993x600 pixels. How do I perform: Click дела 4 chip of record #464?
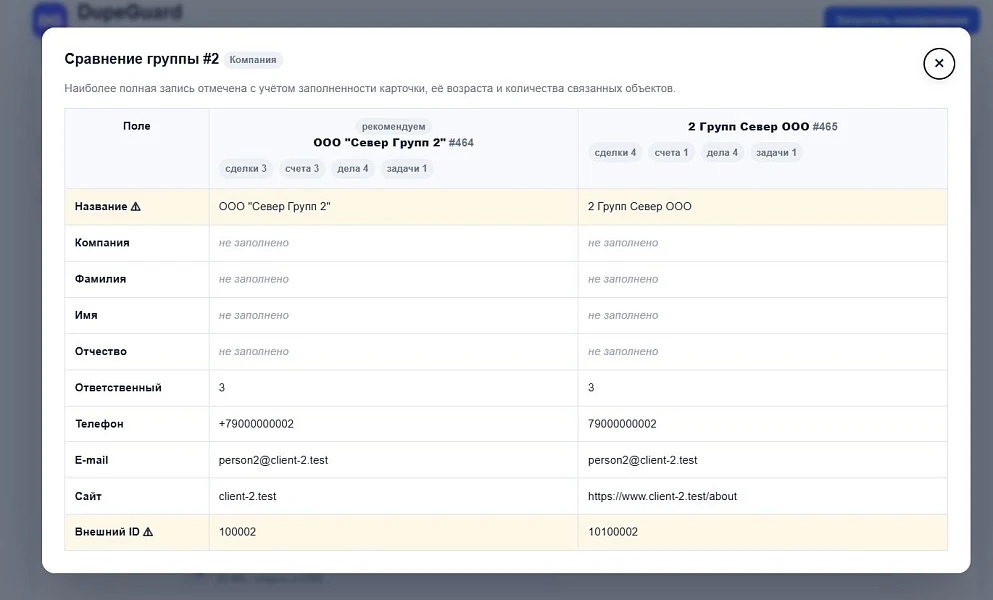353,169
